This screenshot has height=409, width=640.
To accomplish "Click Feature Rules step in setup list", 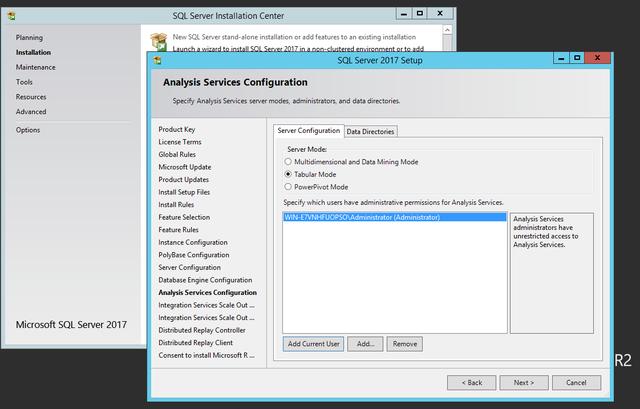I will [x=178, y=230].
